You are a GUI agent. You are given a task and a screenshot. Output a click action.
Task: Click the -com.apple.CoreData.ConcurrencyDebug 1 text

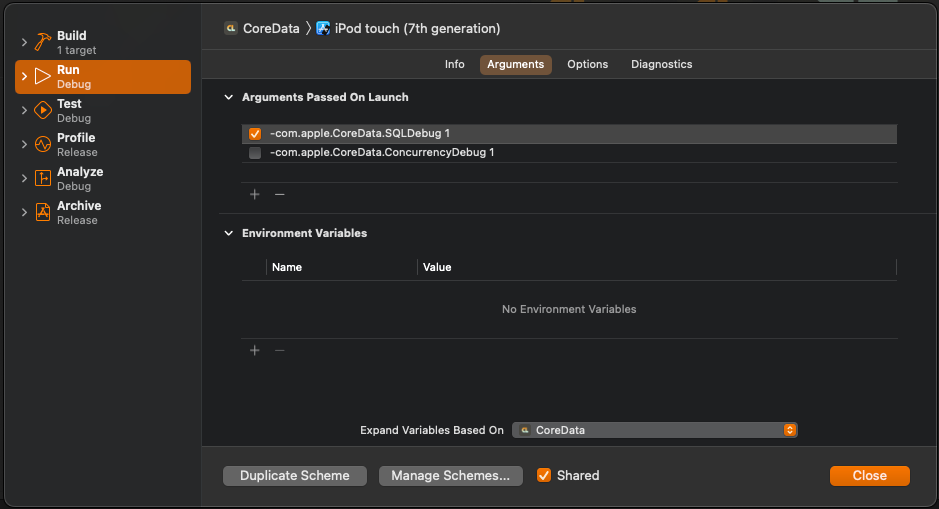tap(382, 153)
